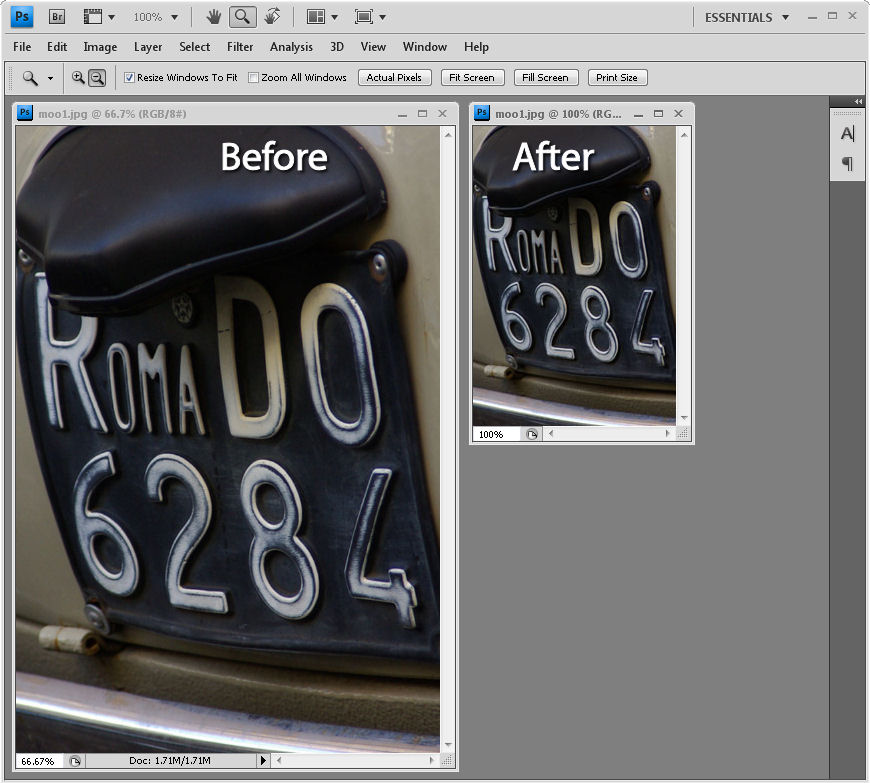
Task: Open the Paragraph panel icon
Action: pos(847,163)
